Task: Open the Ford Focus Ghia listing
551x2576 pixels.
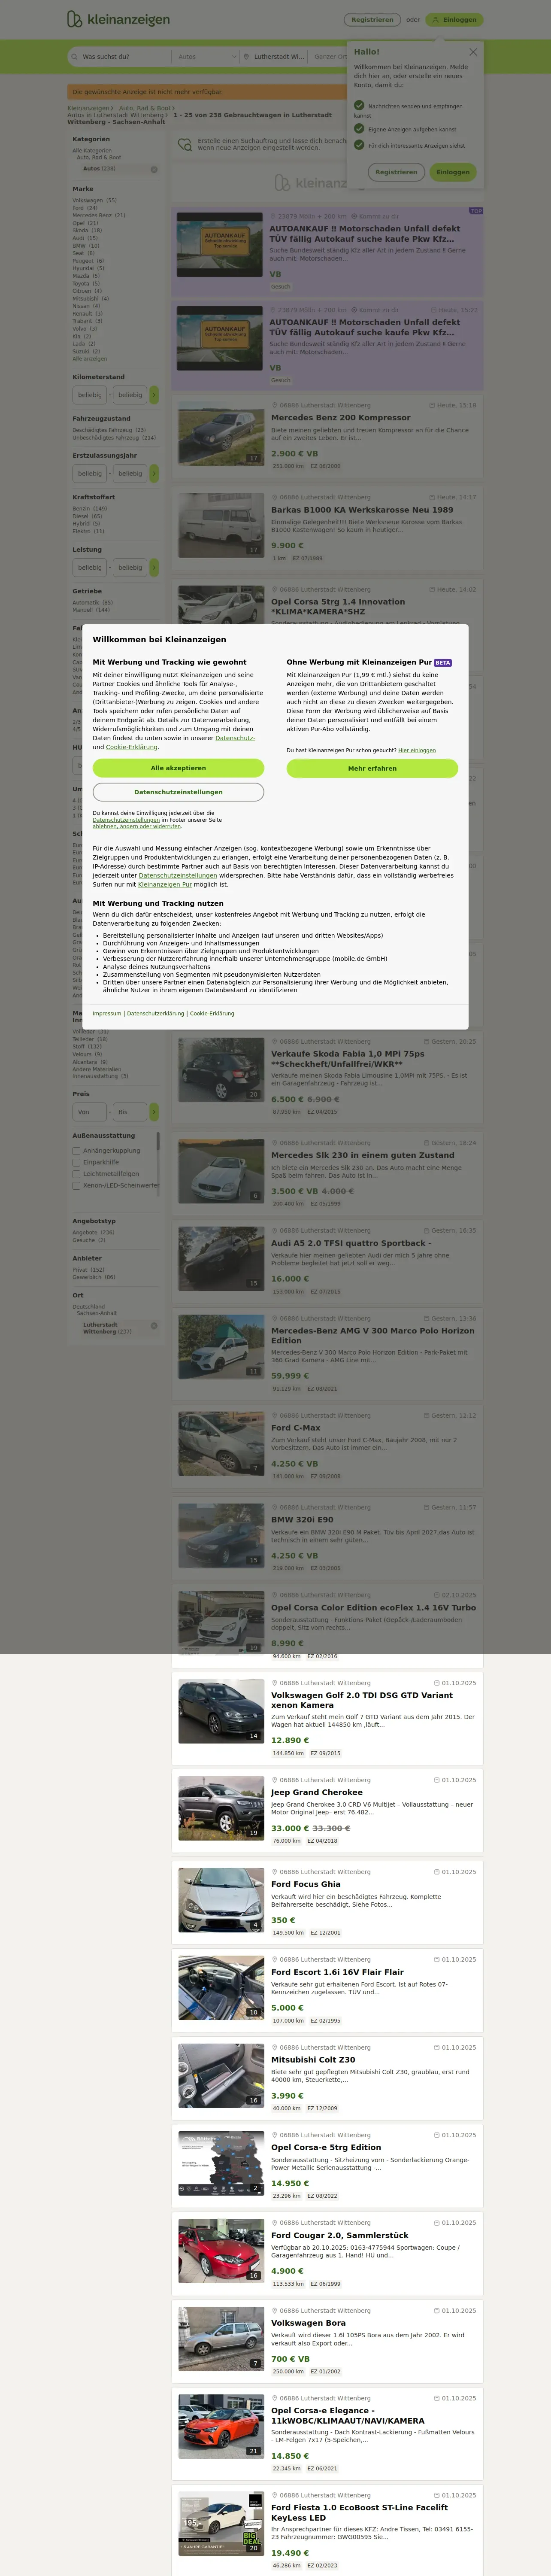Action: click(305, 1884)
